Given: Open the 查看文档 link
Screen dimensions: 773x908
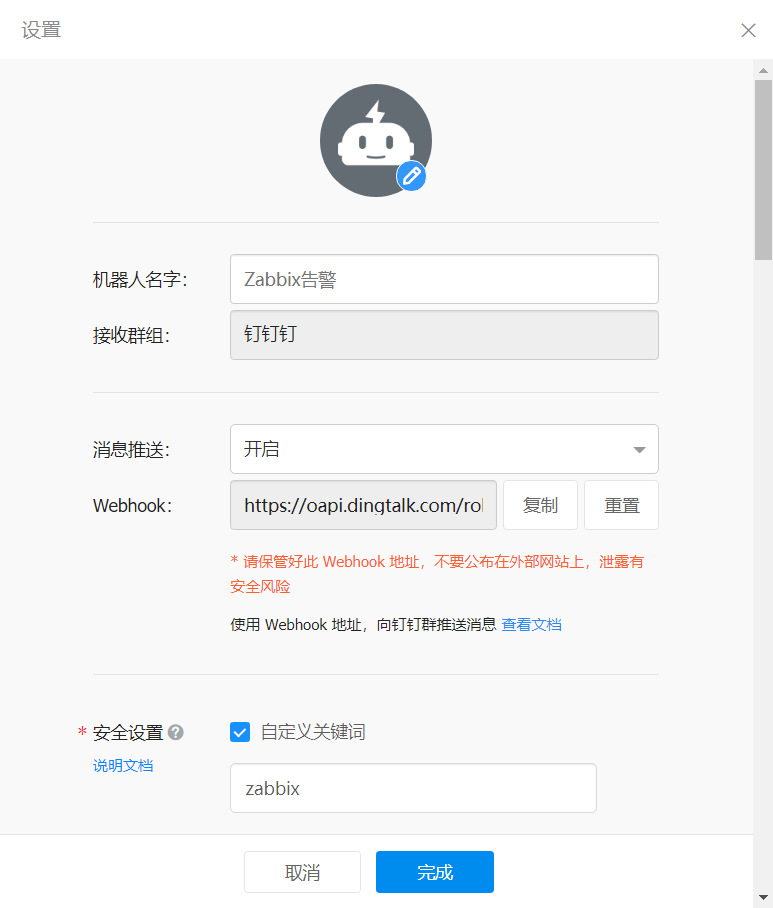Looking at the screenshot, I should coord(531,624).
